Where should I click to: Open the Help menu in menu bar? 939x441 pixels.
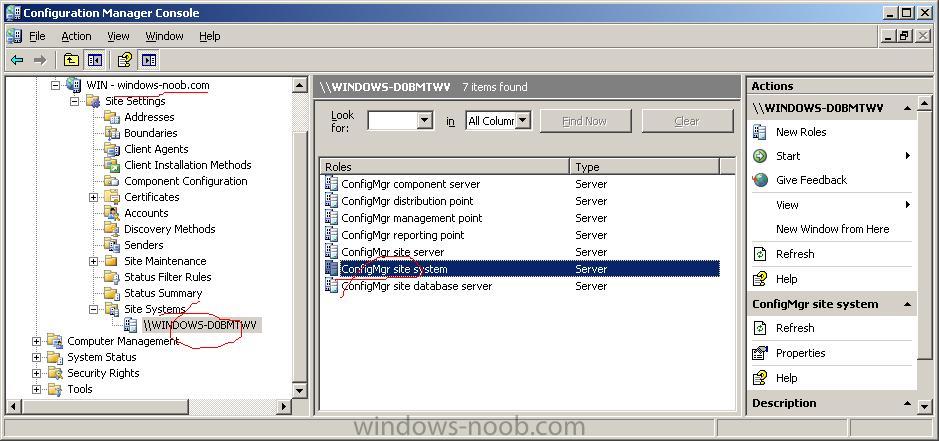tap(210, 37)
